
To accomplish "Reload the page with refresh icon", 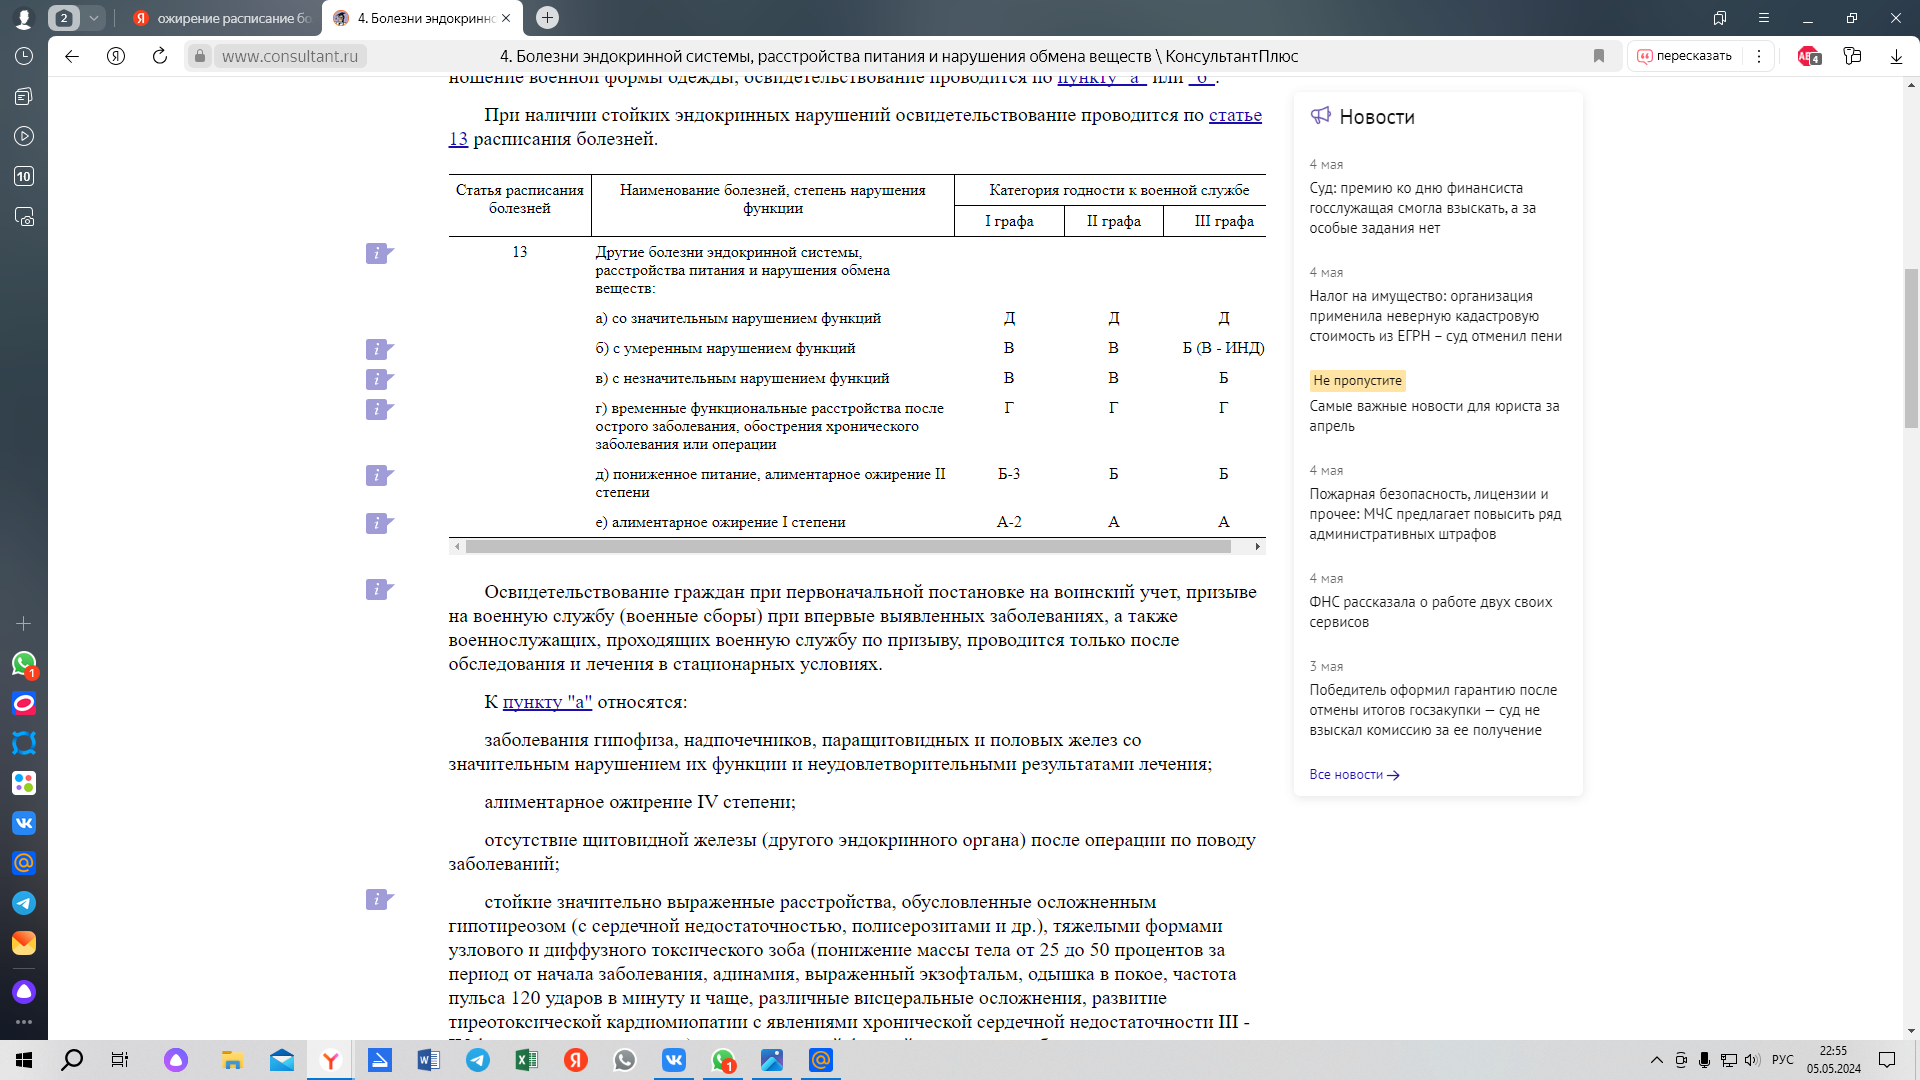I will coord(160,56).
